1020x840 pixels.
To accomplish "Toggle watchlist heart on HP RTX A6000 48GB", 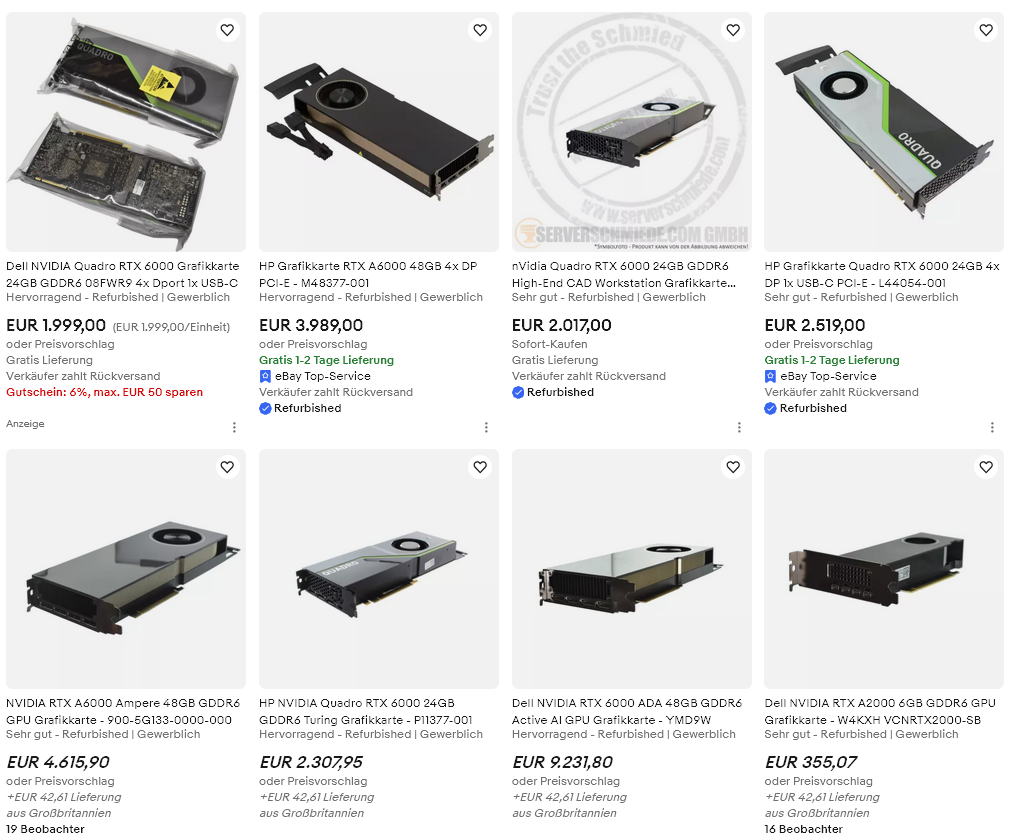I will pos(480,30).
